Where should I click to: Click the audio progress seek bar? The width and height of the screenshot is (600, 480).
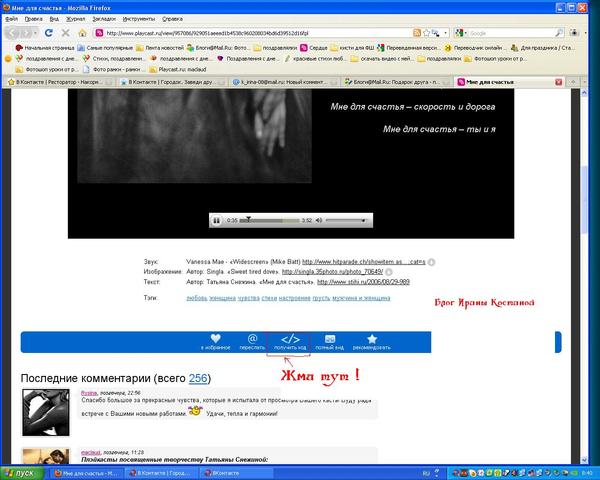click(269, 220)
